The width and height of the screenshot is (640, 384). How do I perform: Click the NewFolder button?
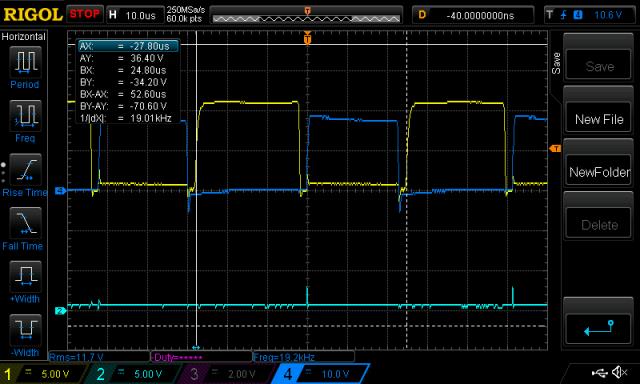click(599, 172)
